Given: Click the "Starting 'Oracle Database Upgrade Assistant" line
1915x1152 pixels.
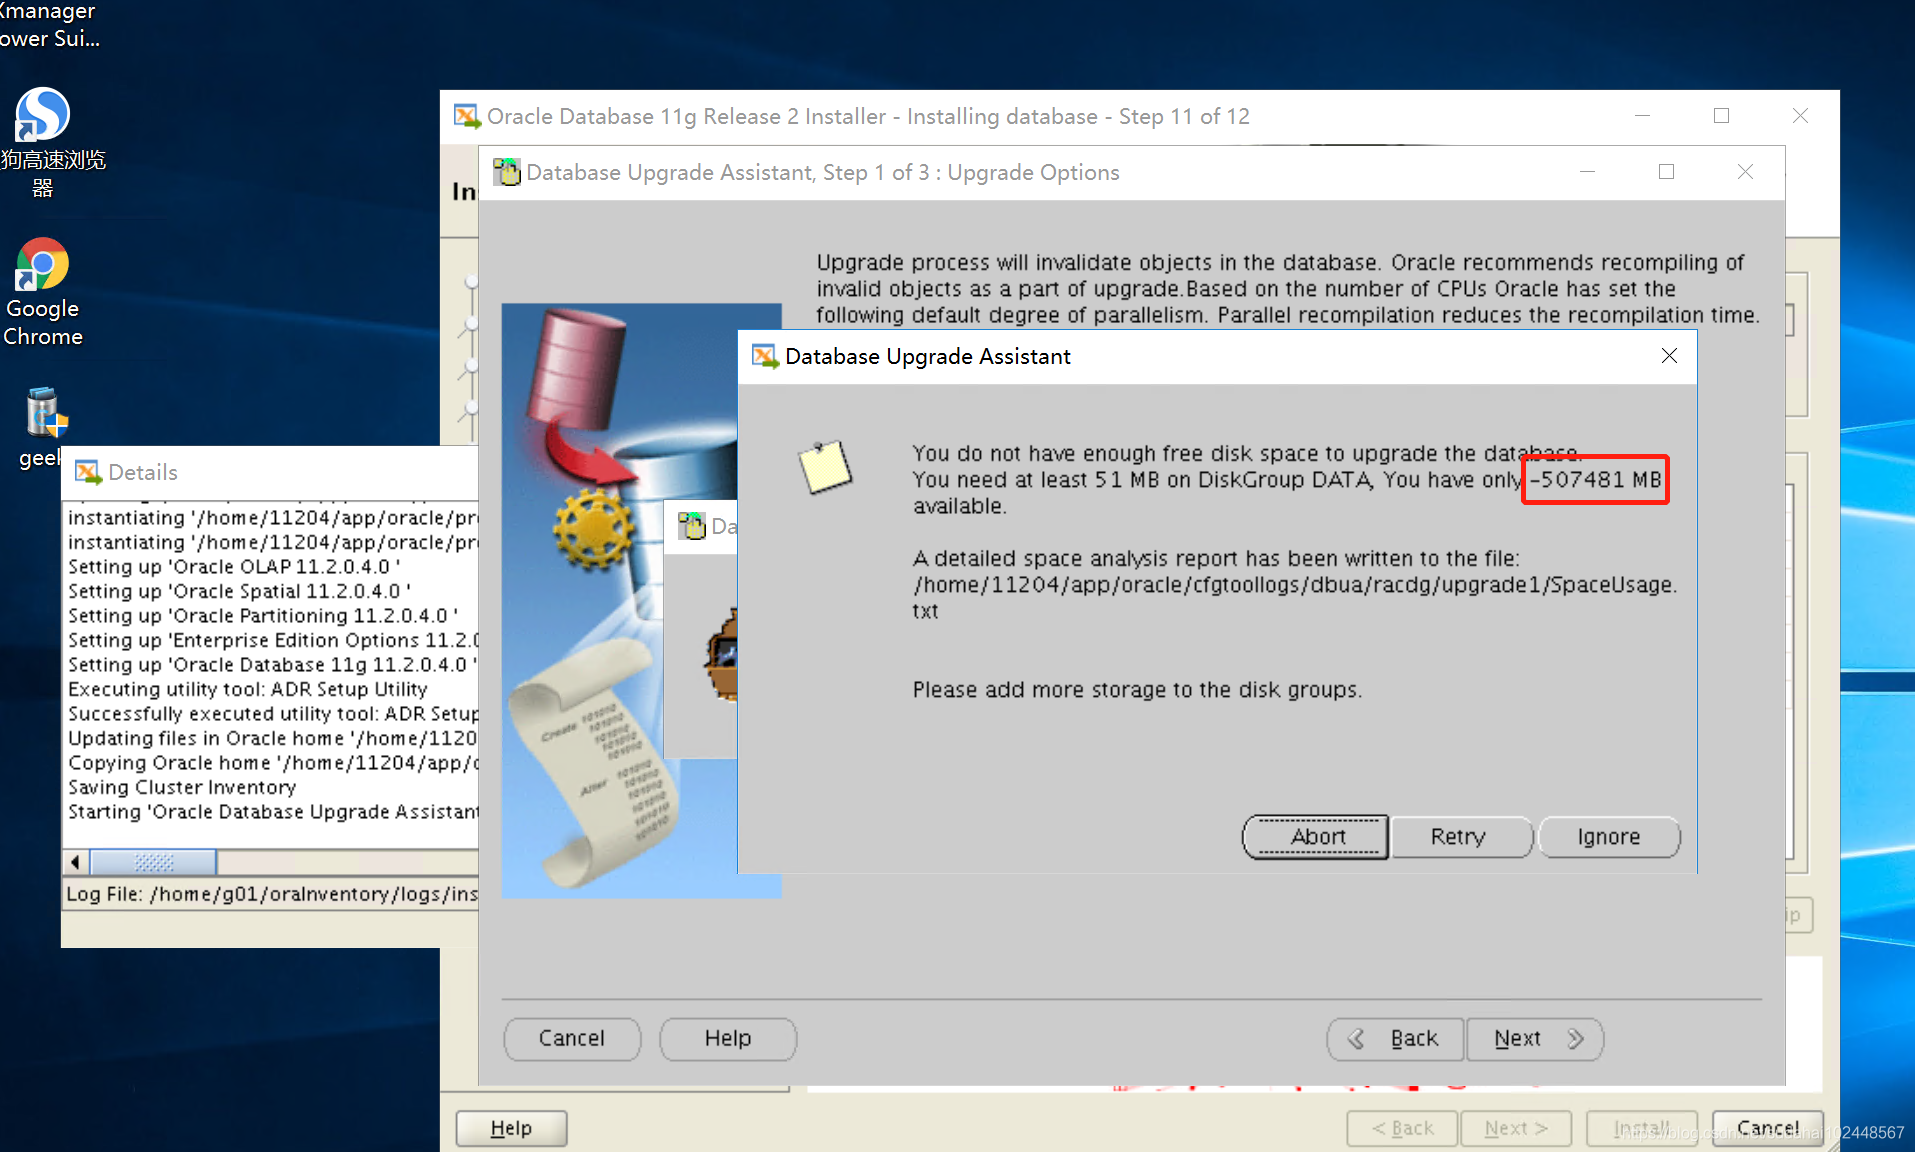Looking at the screenshot, I should (273, 812).
